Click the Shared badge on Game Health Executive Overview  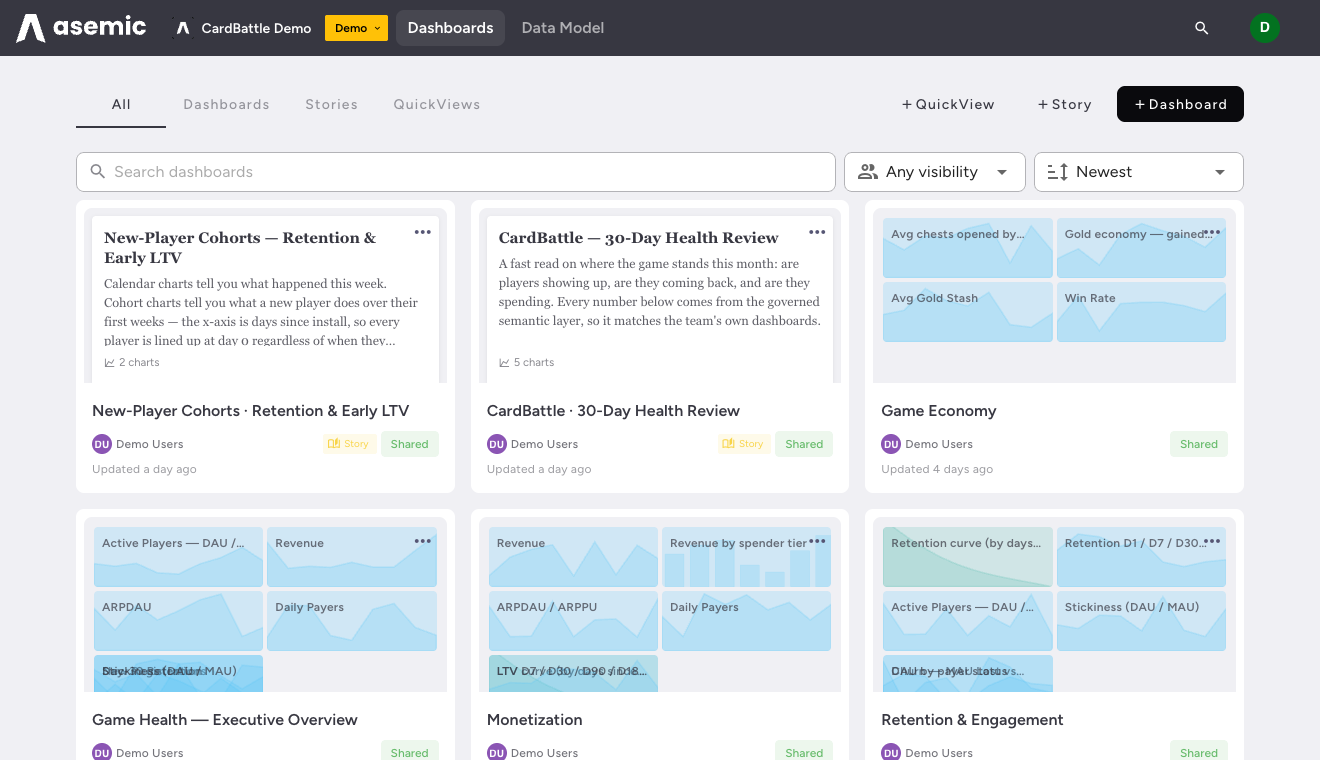(410, 752)
